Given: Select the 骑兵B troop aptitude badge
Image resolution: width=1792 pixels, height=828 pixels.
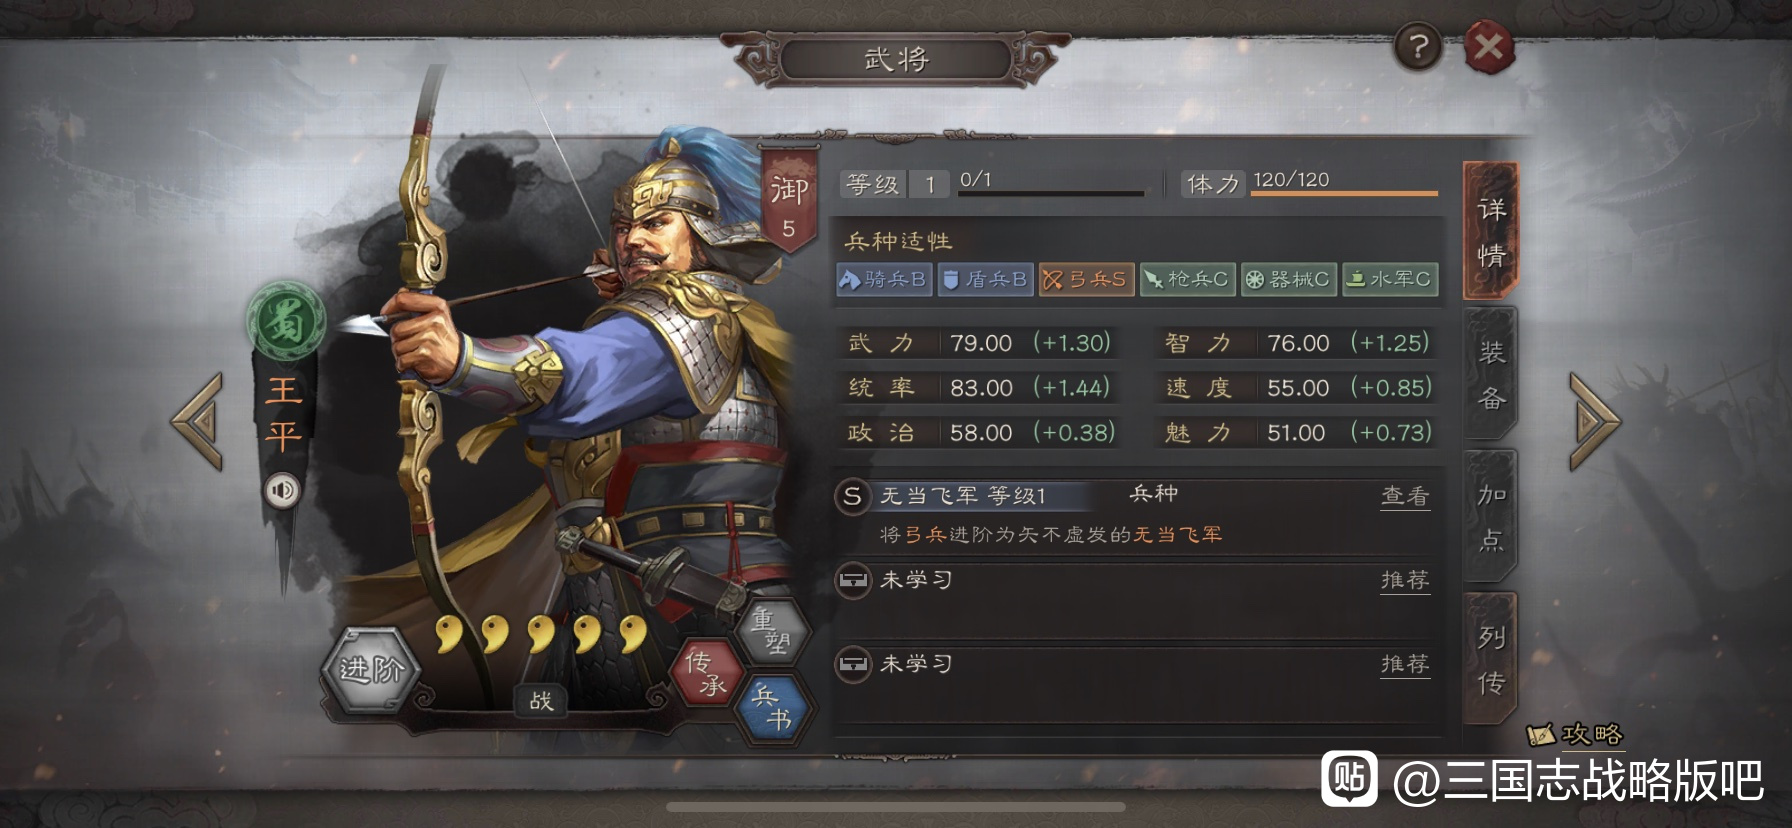Looking at the screenshot, I should [884, 279].
